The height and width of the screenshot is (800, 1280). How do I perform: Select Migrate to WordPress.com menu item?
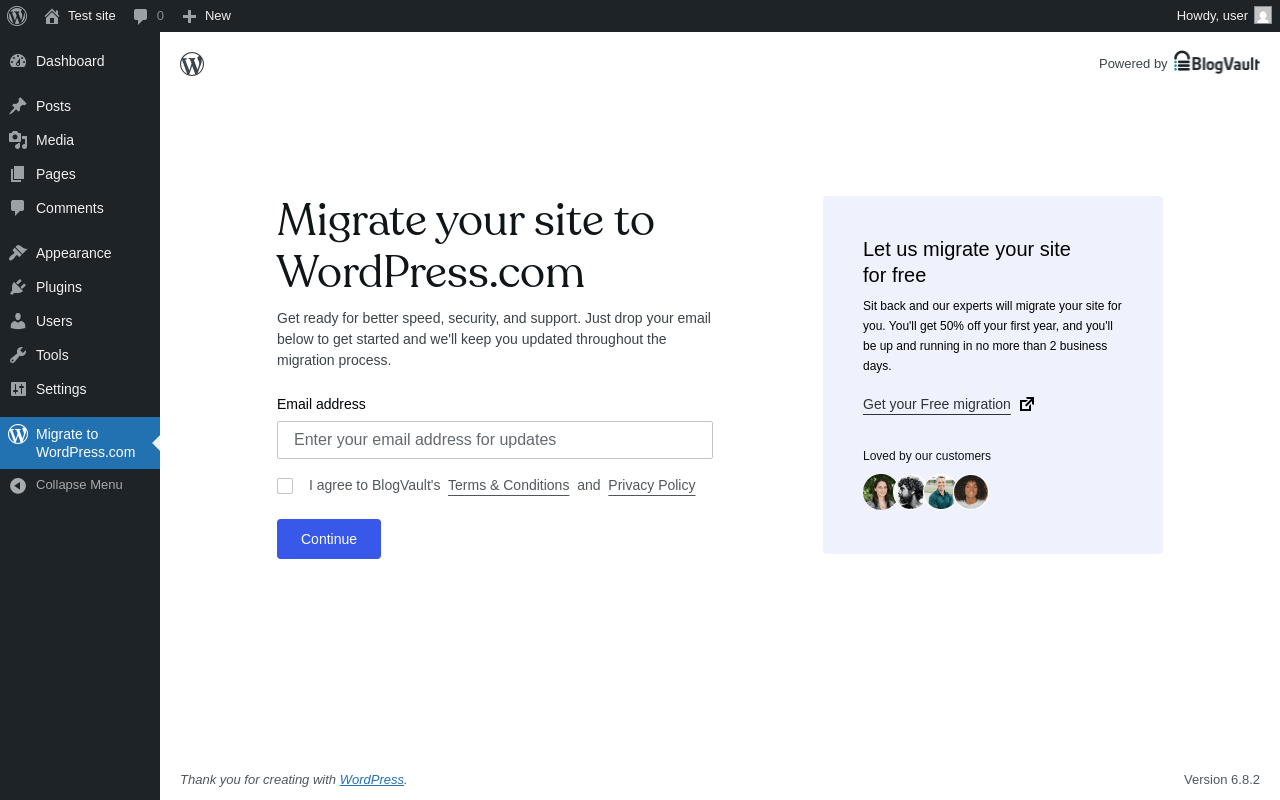coord(80,443)
